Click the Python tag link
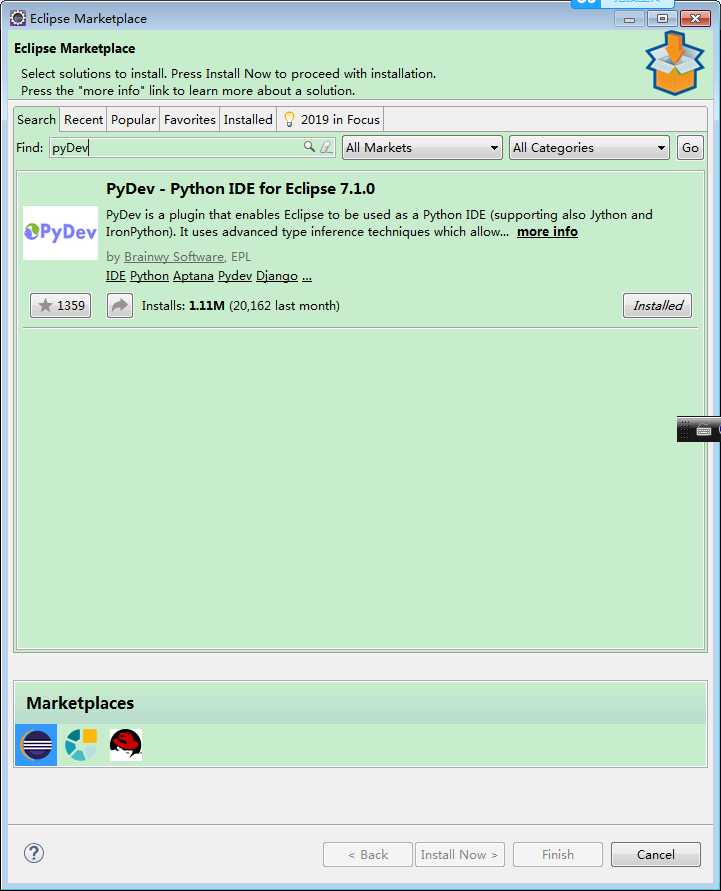Viewport: 721px width, 891px height. pyautogui.click(x=149, y=276)
